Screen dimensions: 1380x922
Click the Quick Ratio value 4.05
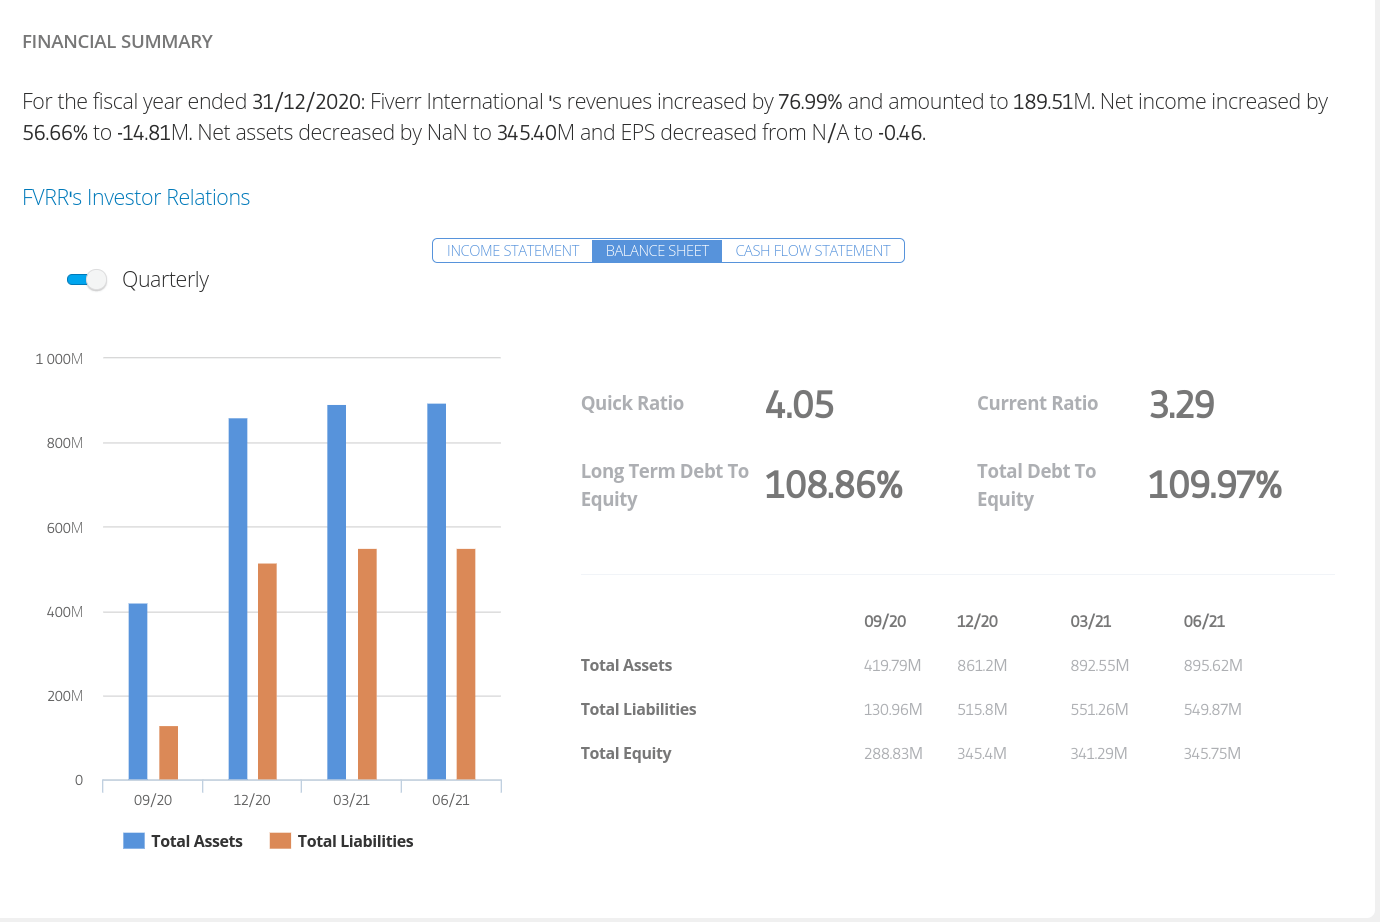[800, 404]
